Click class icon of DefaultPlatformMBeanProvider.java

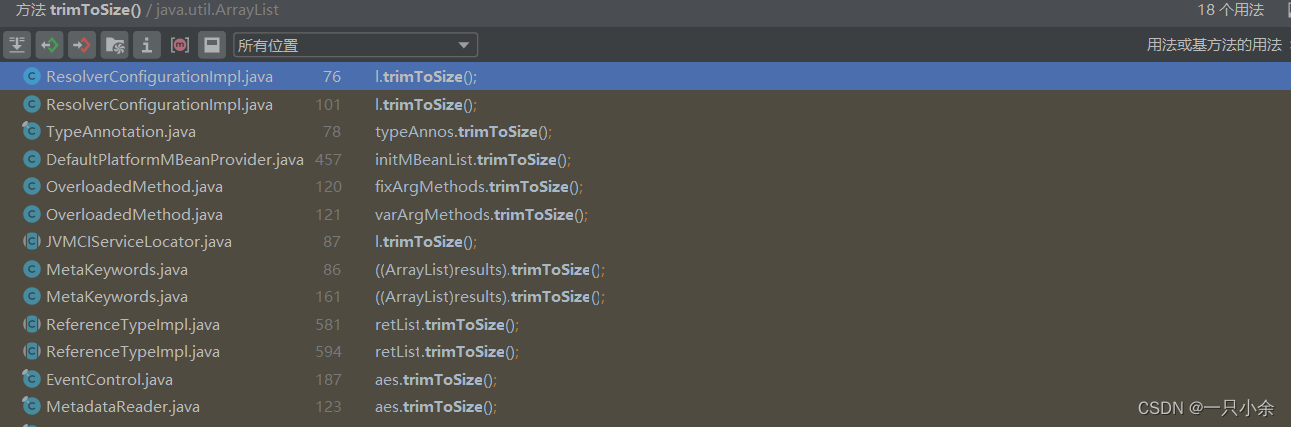coord(31,160)
